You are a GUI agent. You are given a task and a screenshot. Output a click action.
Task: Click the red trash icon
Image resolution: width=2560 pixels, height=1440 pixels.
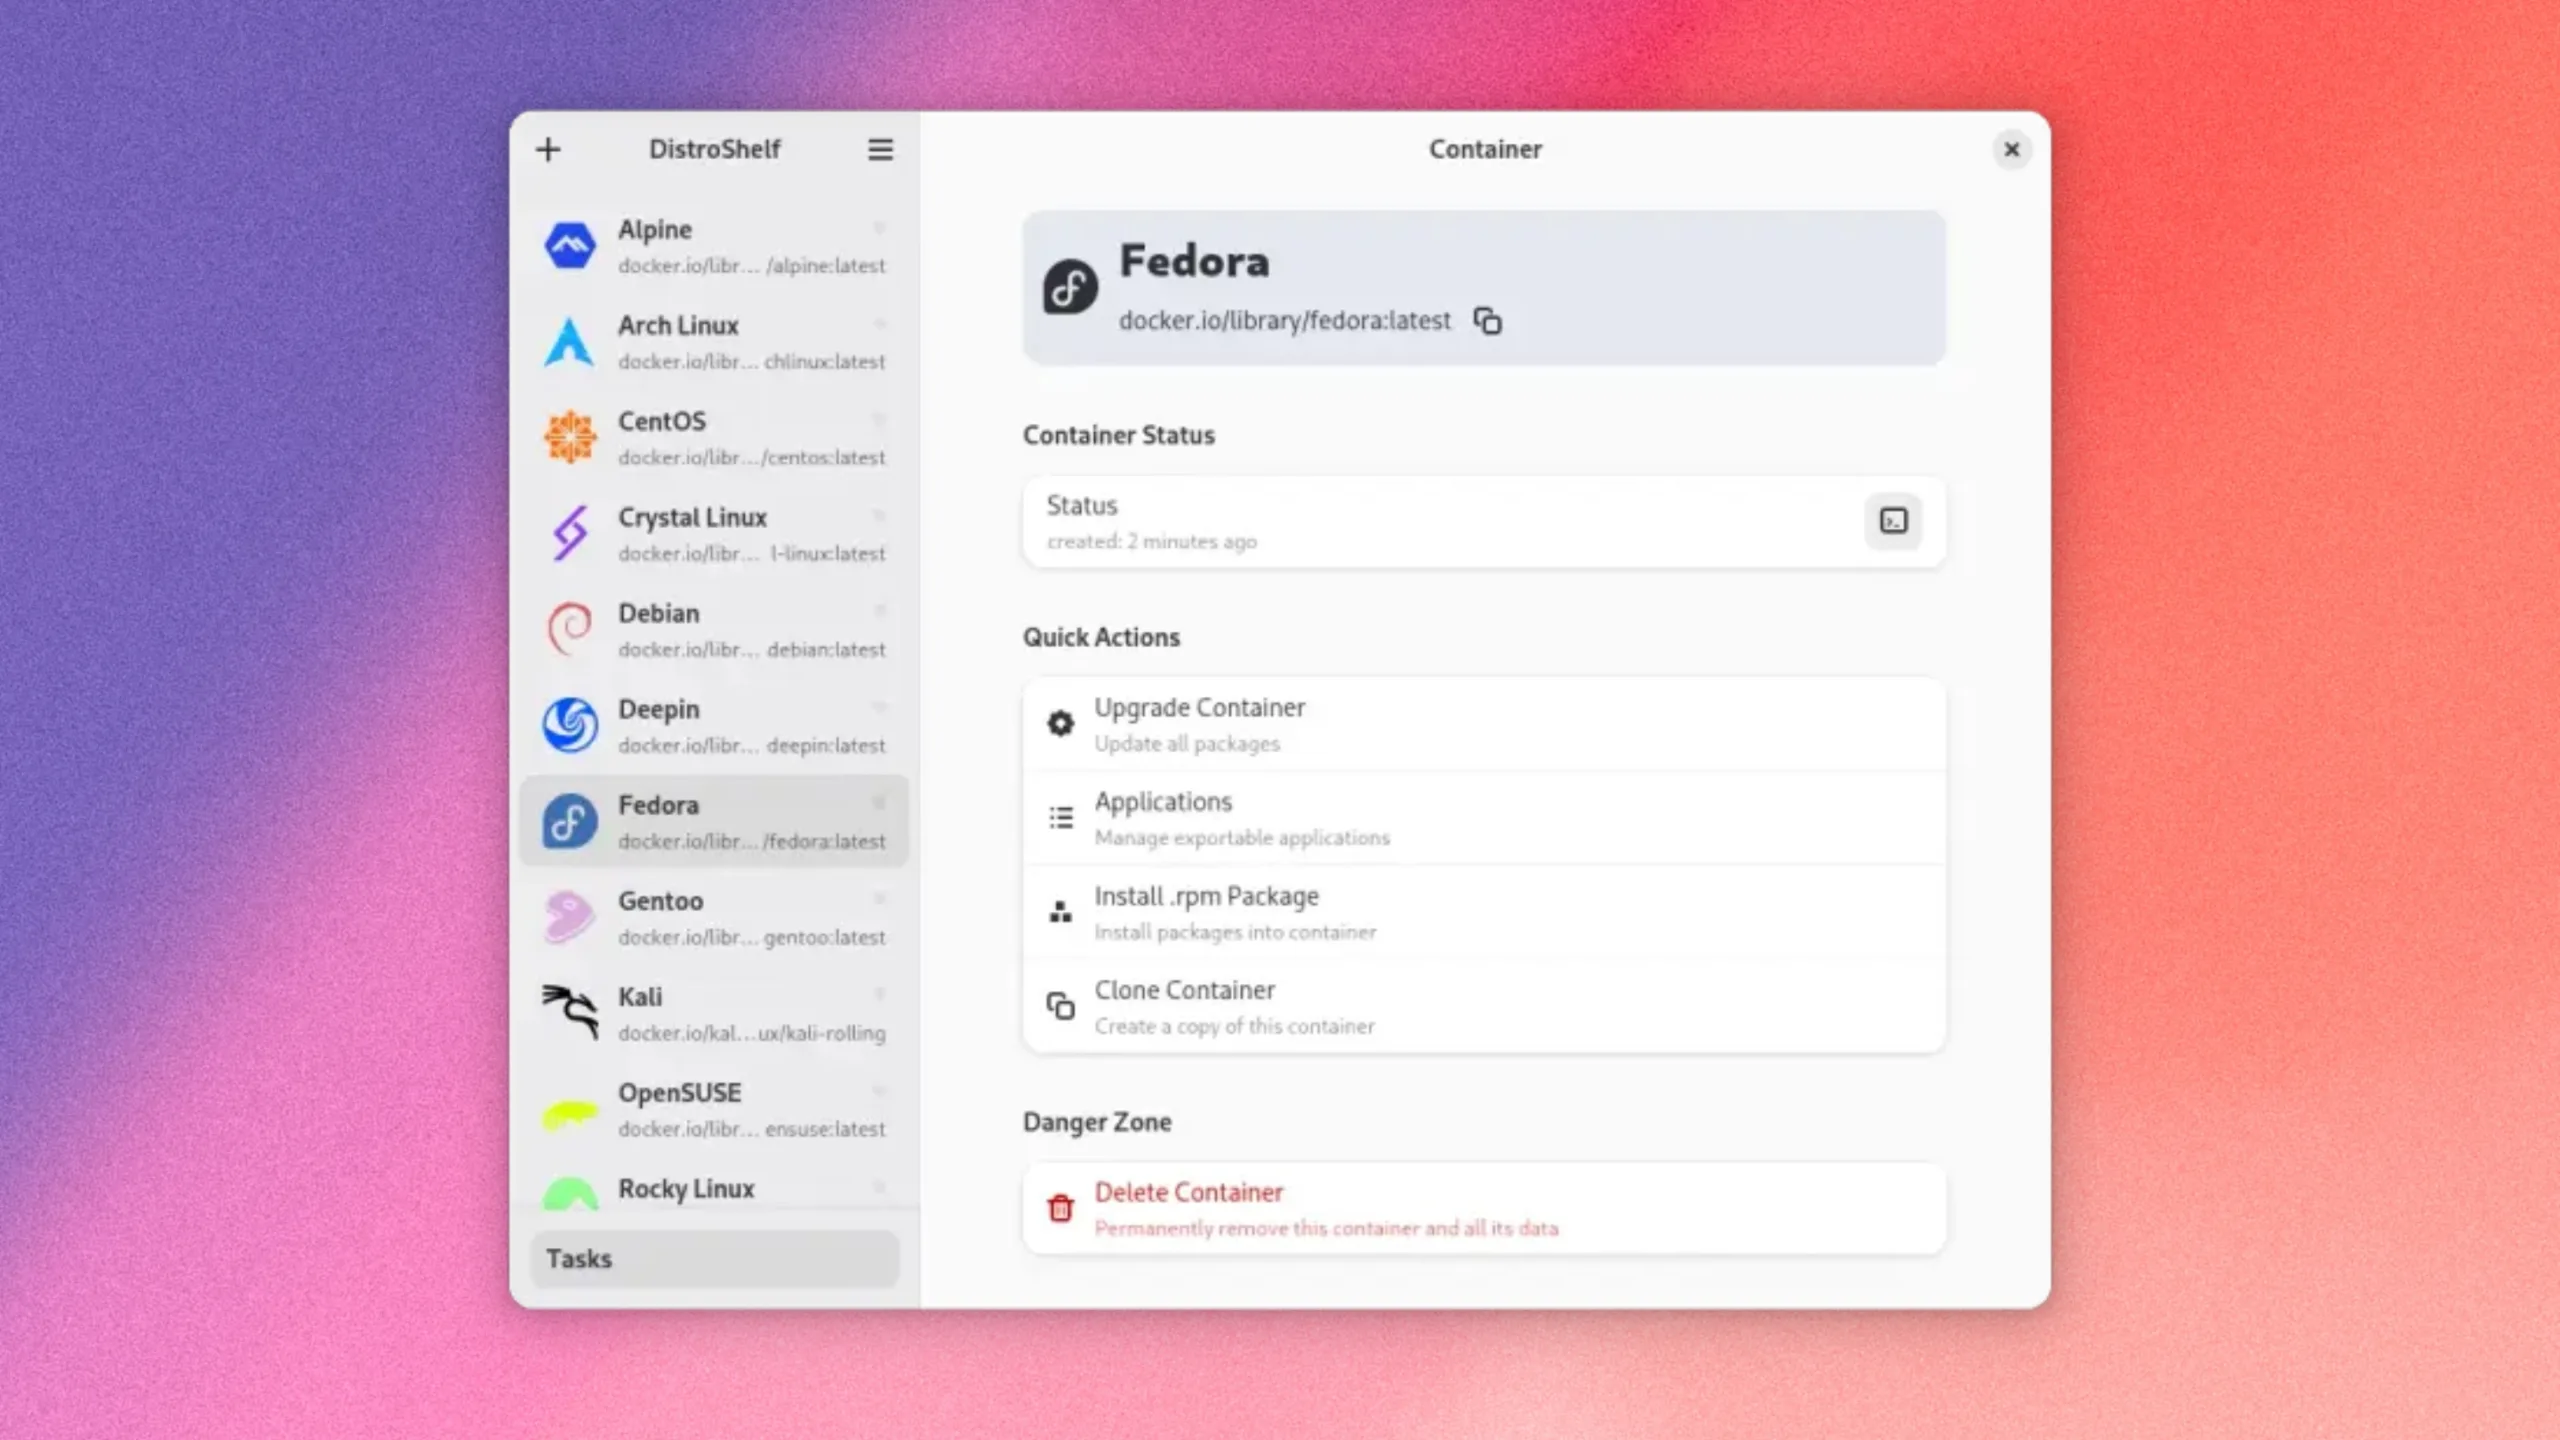click(x=1060, y=1208)
